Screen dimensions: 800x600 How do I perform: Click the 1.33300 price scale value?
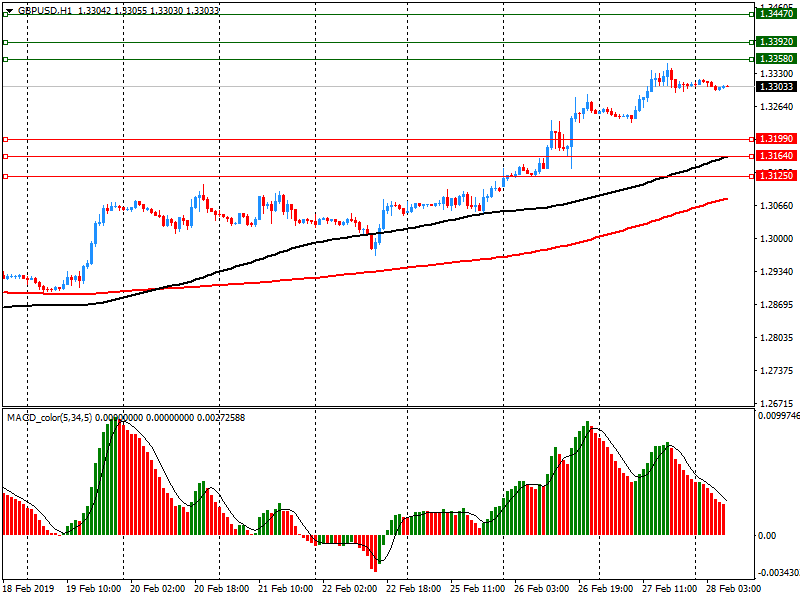coord(777,74)
